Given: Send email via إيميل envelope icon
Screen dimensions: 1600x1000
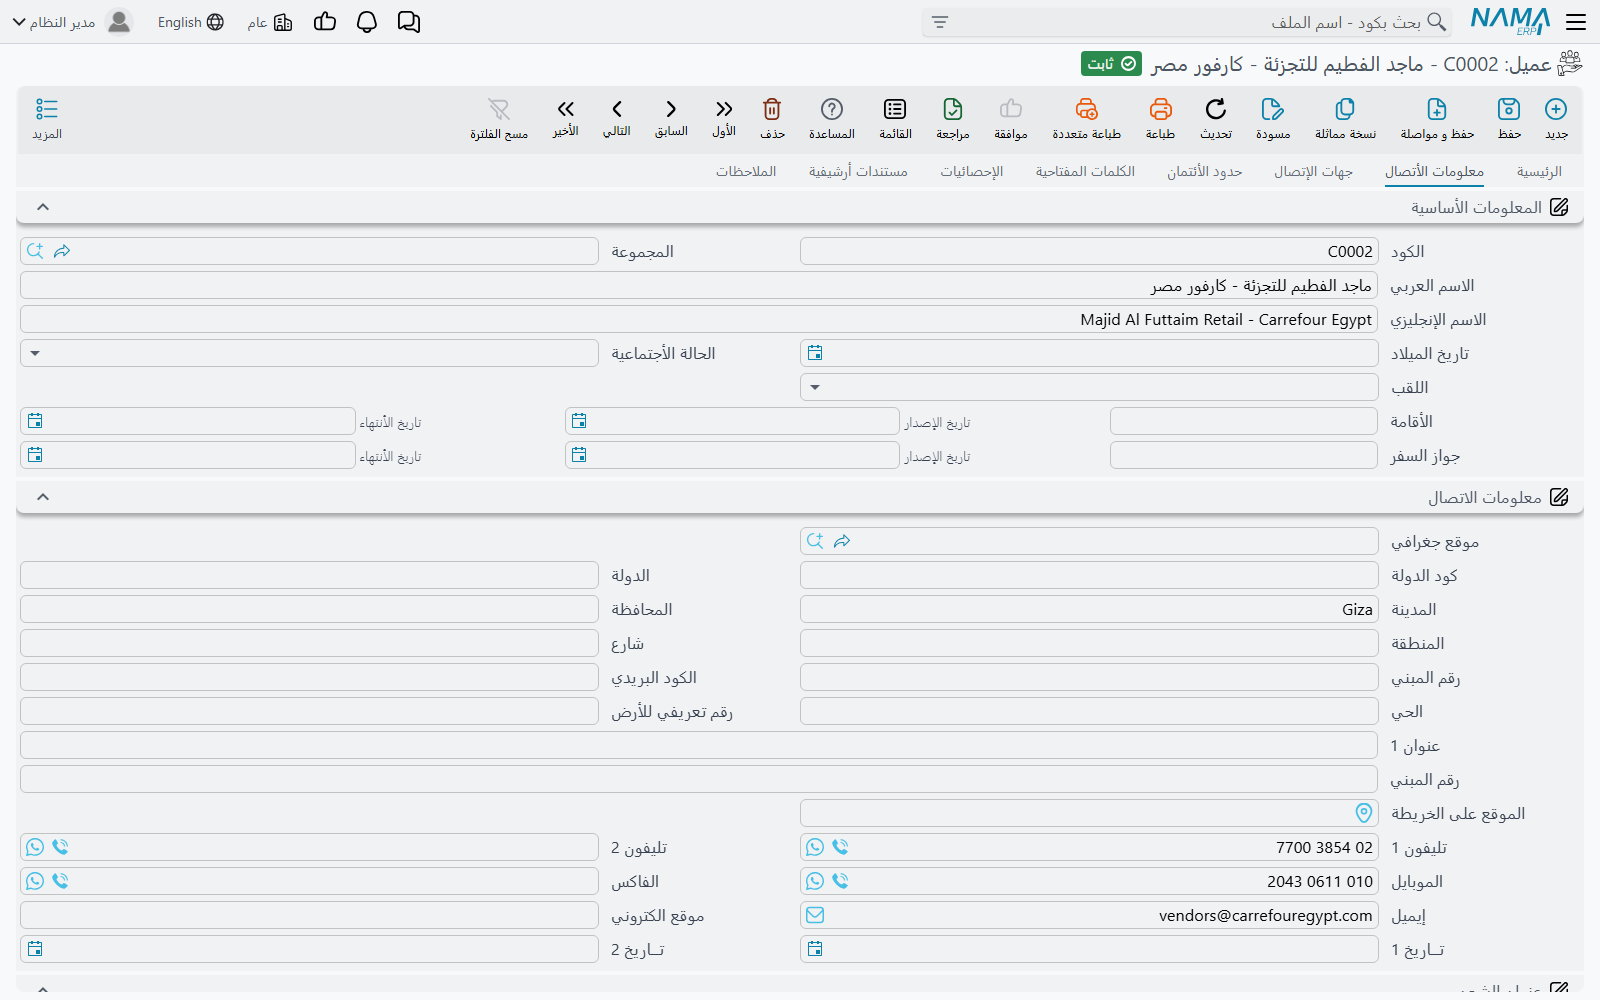Looking at the screenshot, I should click(x=815, y=915).
